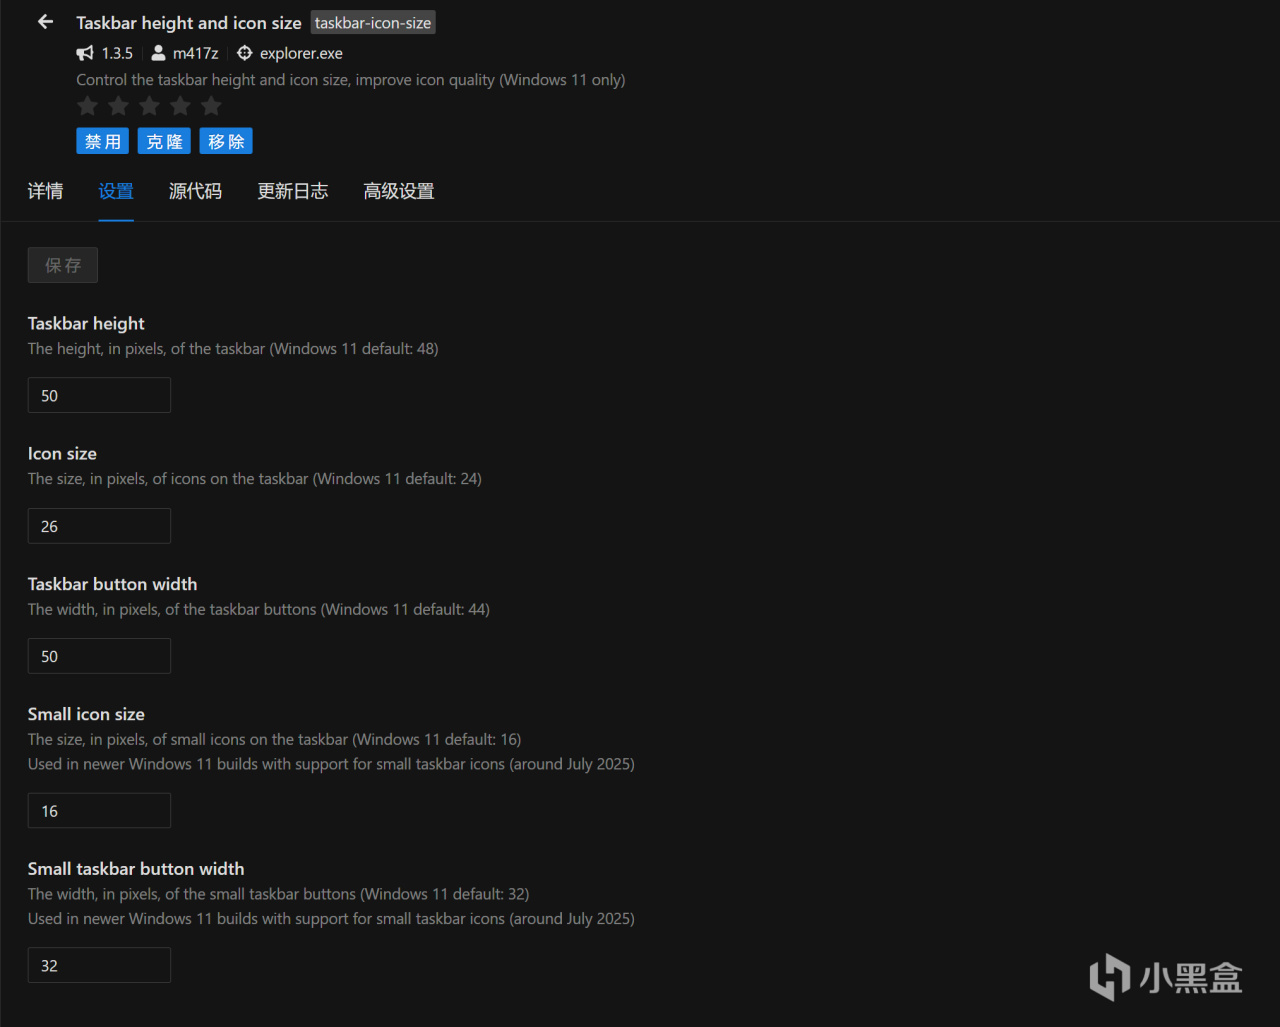Screen dimensions: 1280x1027
Task: Click the 禁用 disable button
Action: 103,141
